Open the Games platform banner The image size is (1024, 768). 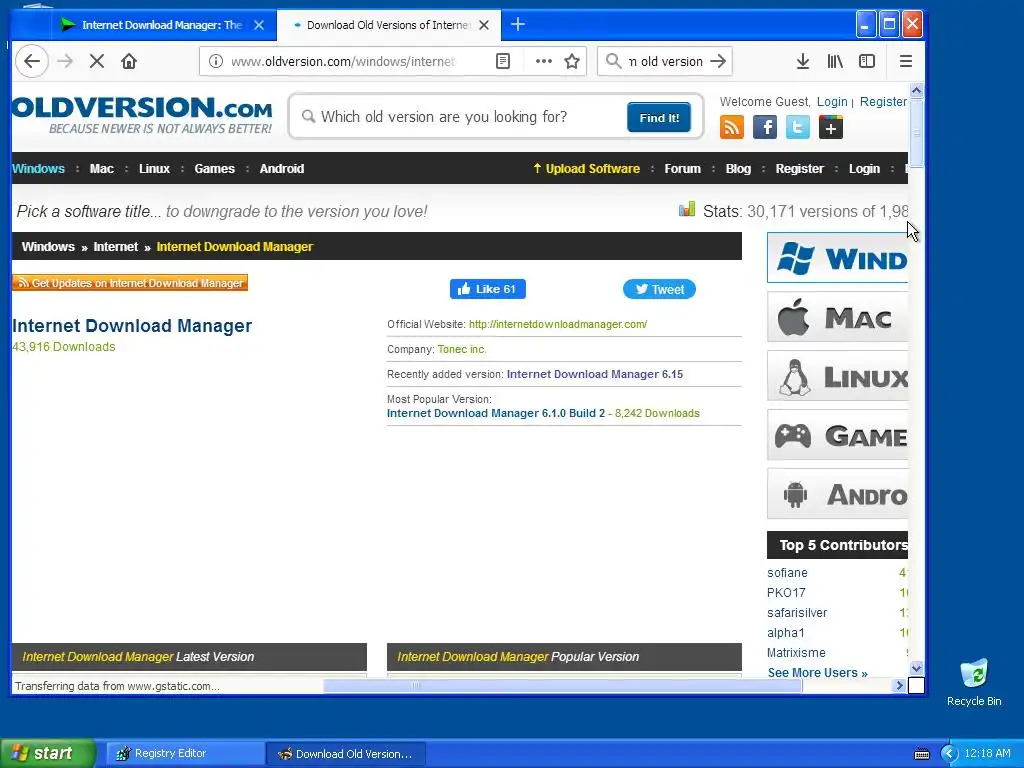pyautogui.click(x=837, y=435)
